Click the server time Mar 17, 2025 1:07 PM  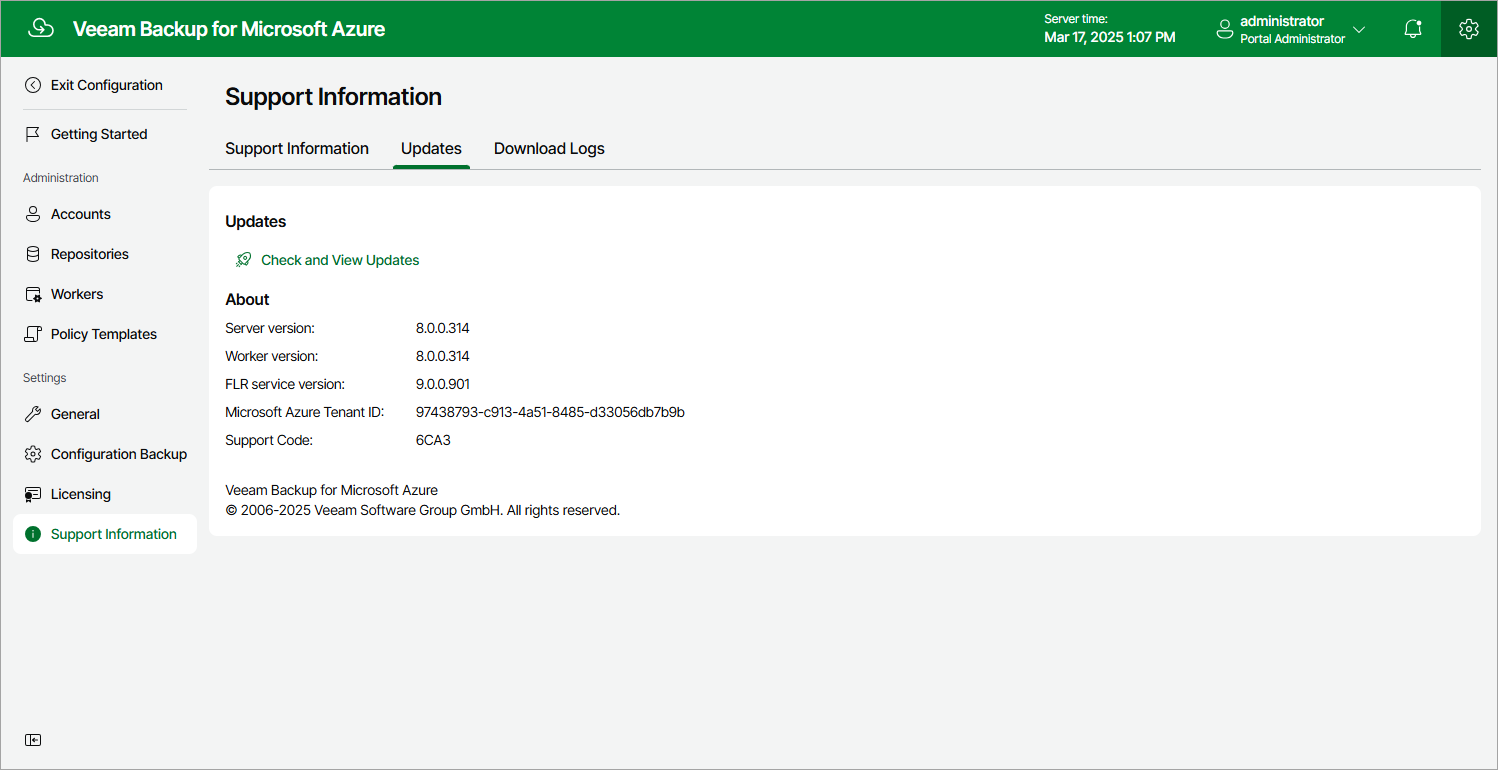1110,37
